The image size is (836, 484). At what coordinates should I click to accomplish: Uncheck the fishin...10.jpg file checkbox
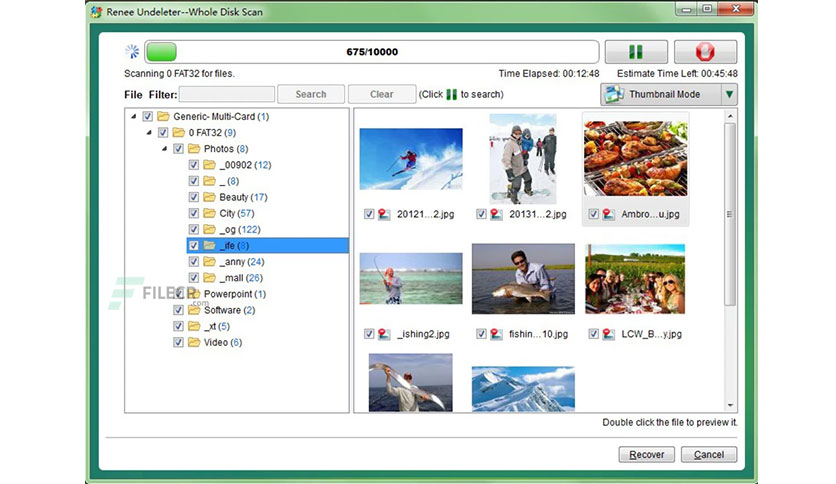pos(481,334)
